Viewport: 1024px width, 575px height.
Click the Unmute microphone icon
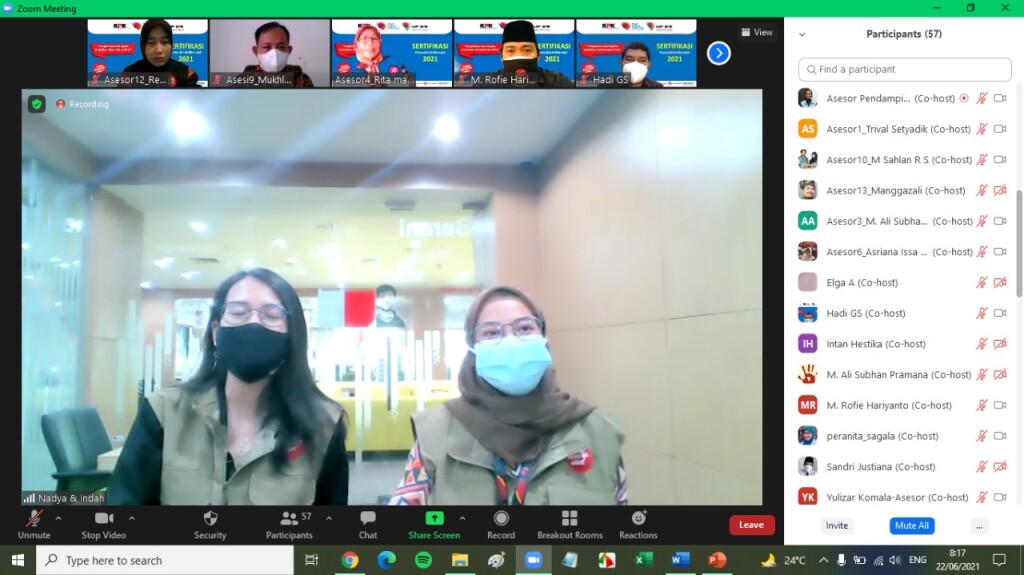point(34,519)
